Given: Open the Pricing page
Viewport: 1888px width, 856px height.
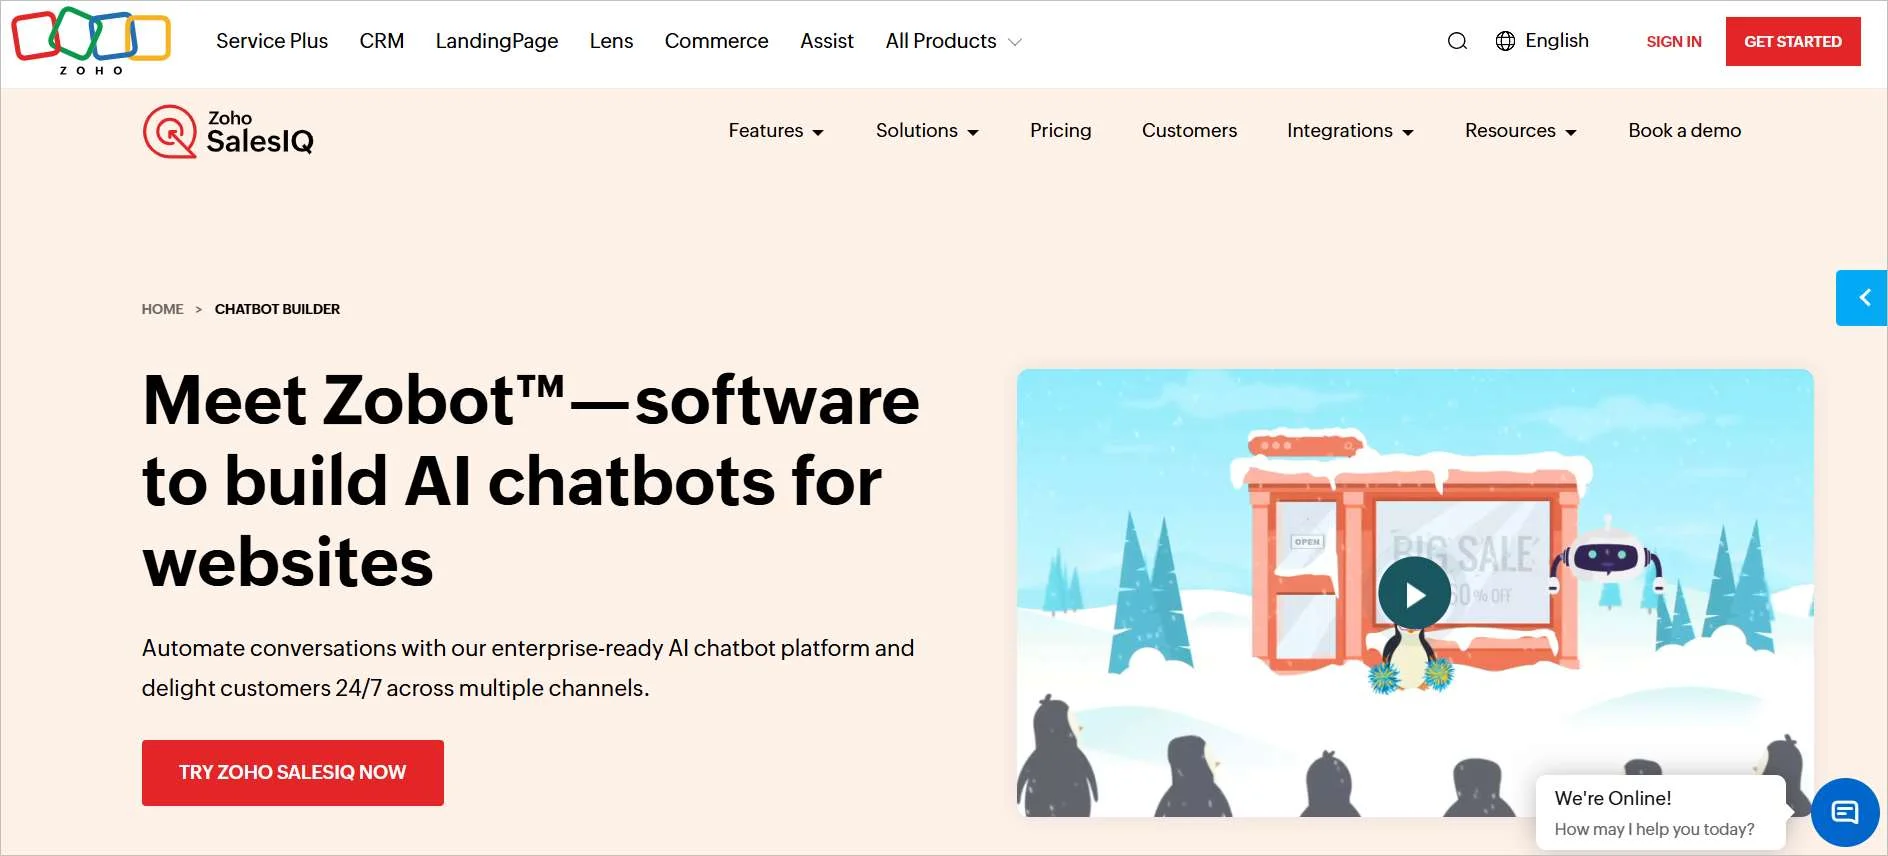Looking at the screenshot, I should (x=1061, y=131).
